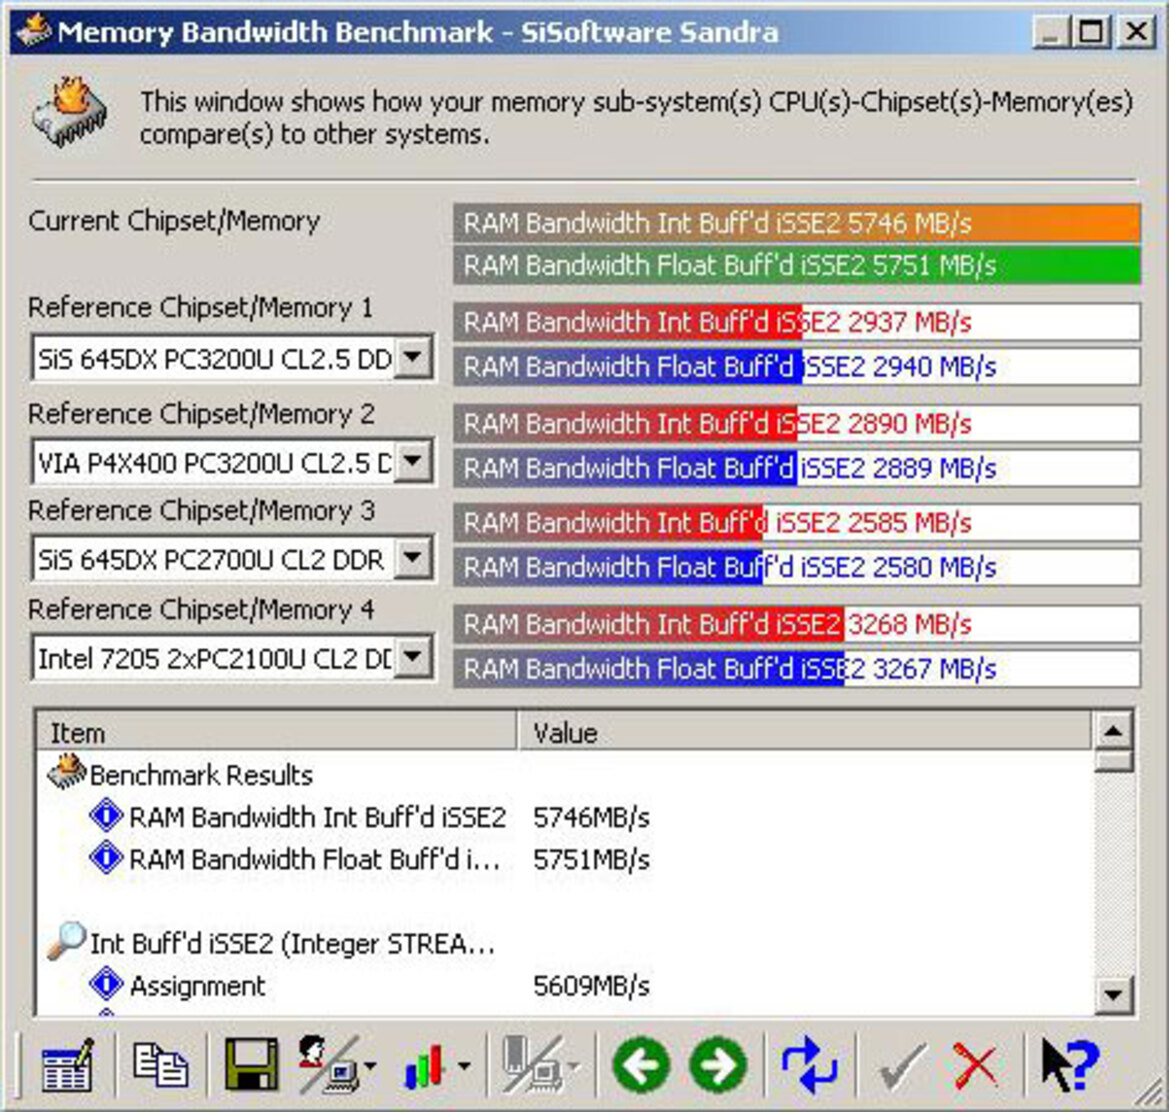
Task: Click the red Int Buff'd 3268 MB/s bar
Action: pos(797,624)
